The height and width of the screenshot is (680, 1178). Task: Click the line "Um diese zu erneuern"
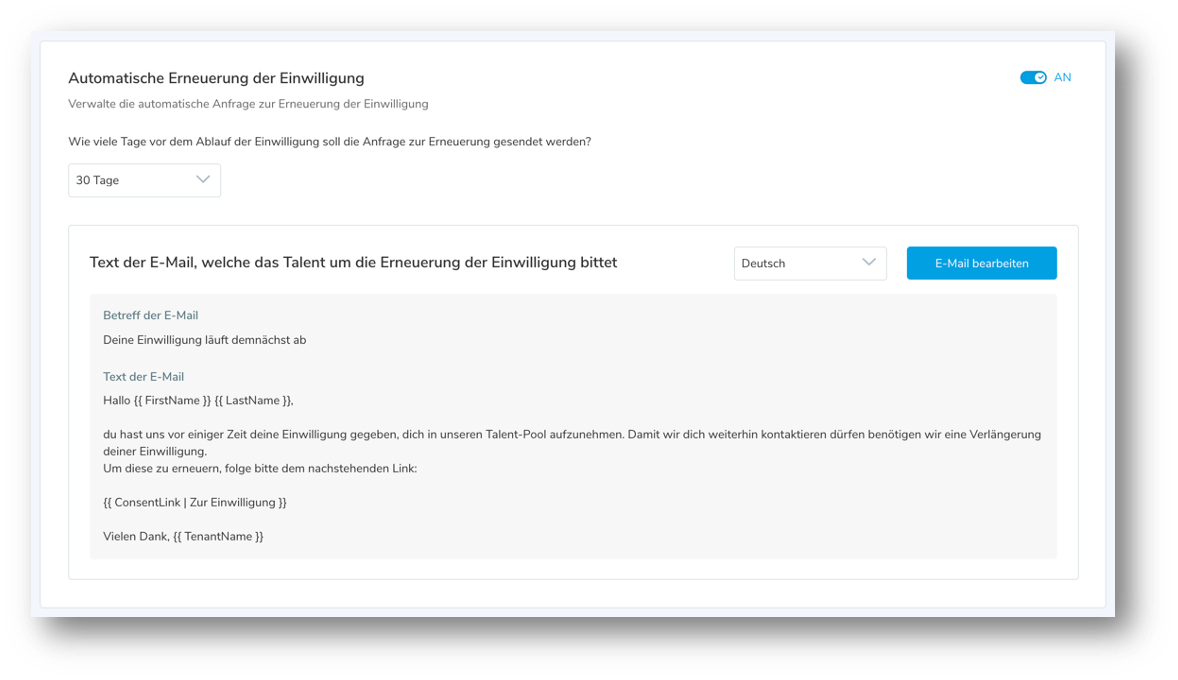260,468
